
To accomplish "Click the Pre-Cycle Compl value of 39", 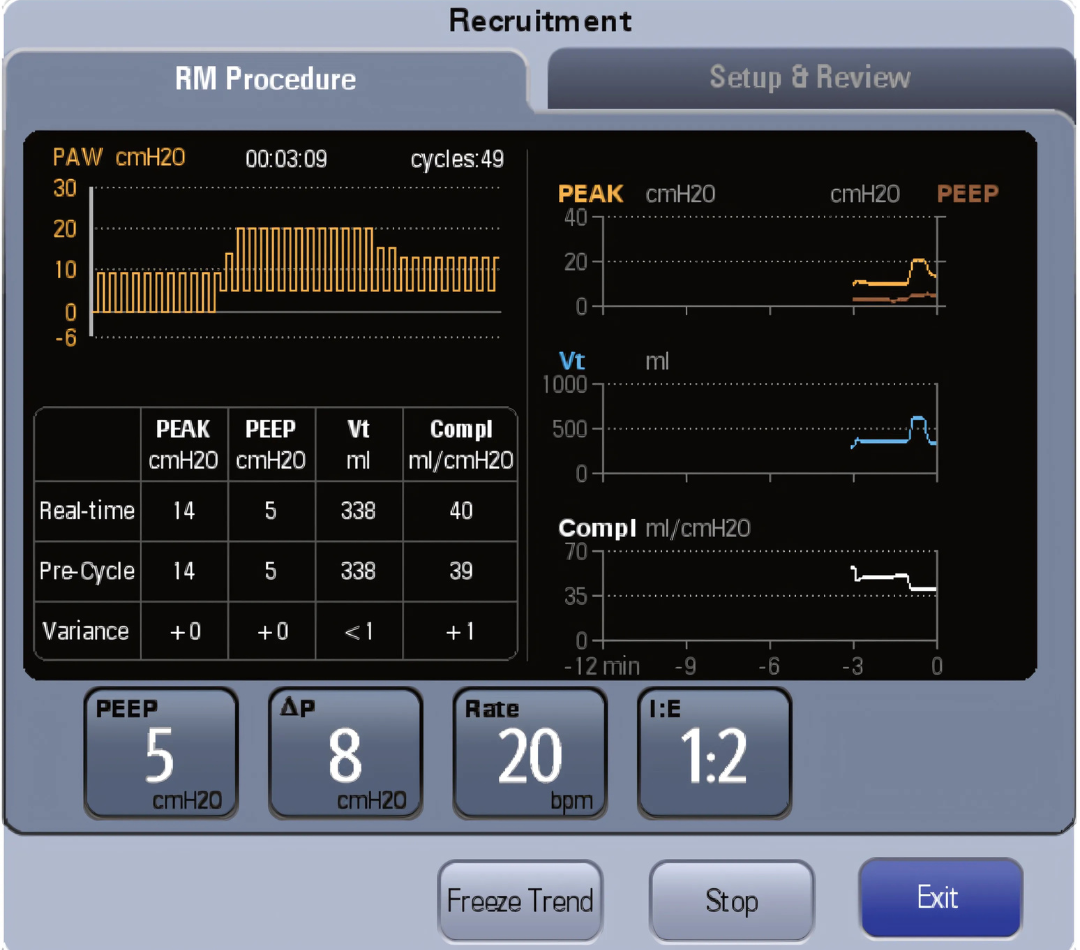I will (460, 571).
